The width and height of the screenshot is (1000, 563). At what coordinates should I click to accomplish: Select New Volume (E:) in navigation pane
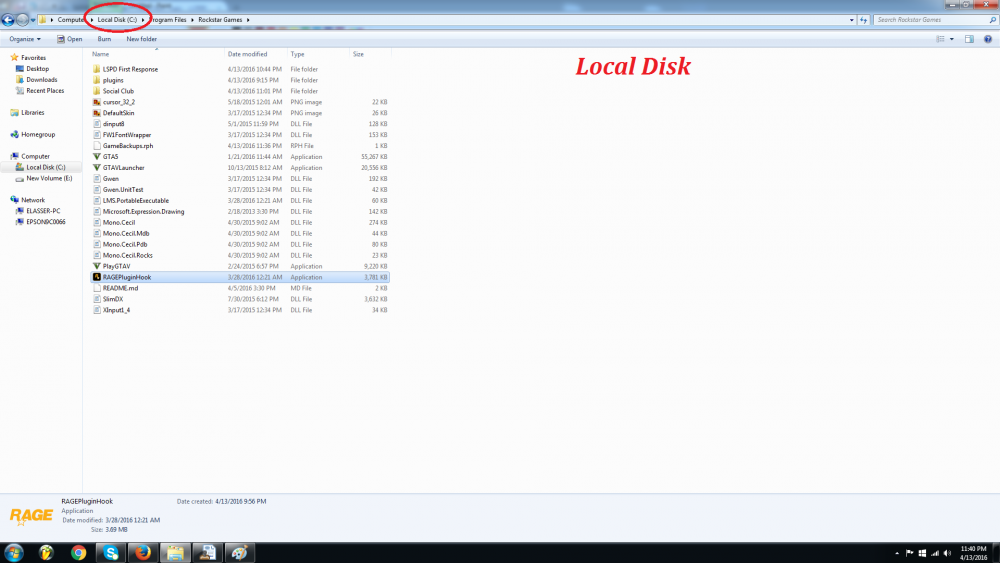48,178
